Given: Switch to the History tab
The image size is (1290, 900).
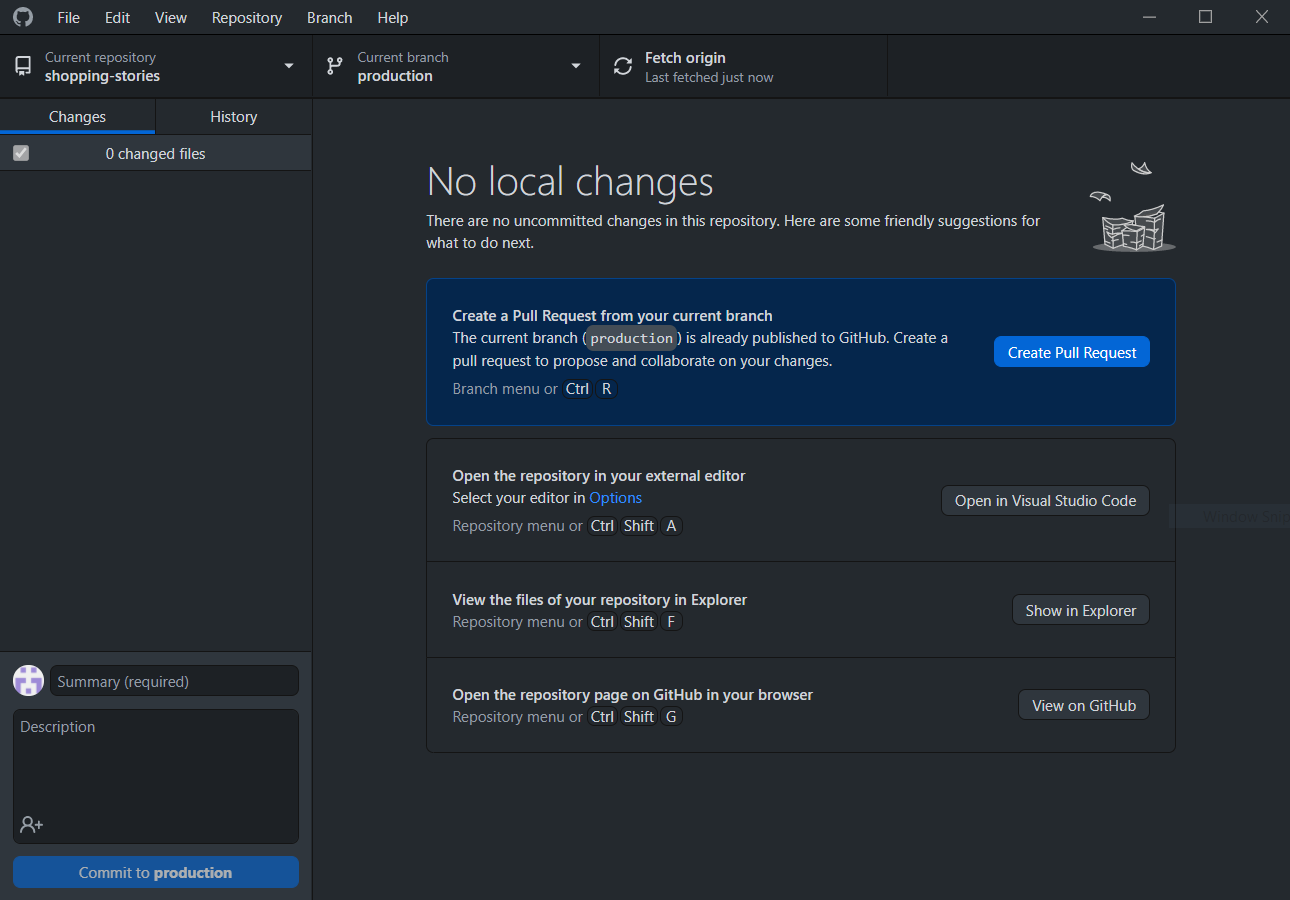Looking at the screenshot, I should (234, 117).
